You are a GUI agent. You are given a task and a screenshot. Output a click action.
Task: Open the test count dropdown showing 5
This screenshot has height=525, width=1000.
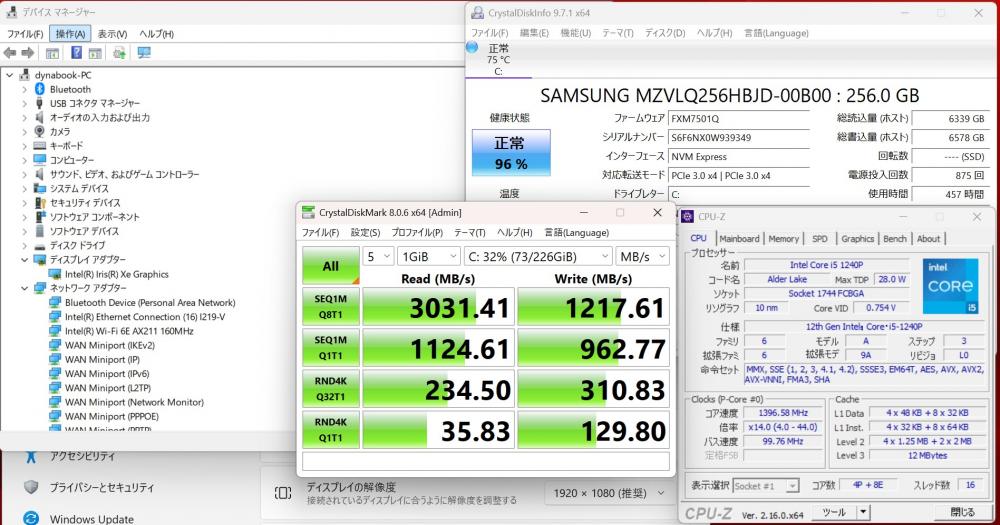click(378, 256)
